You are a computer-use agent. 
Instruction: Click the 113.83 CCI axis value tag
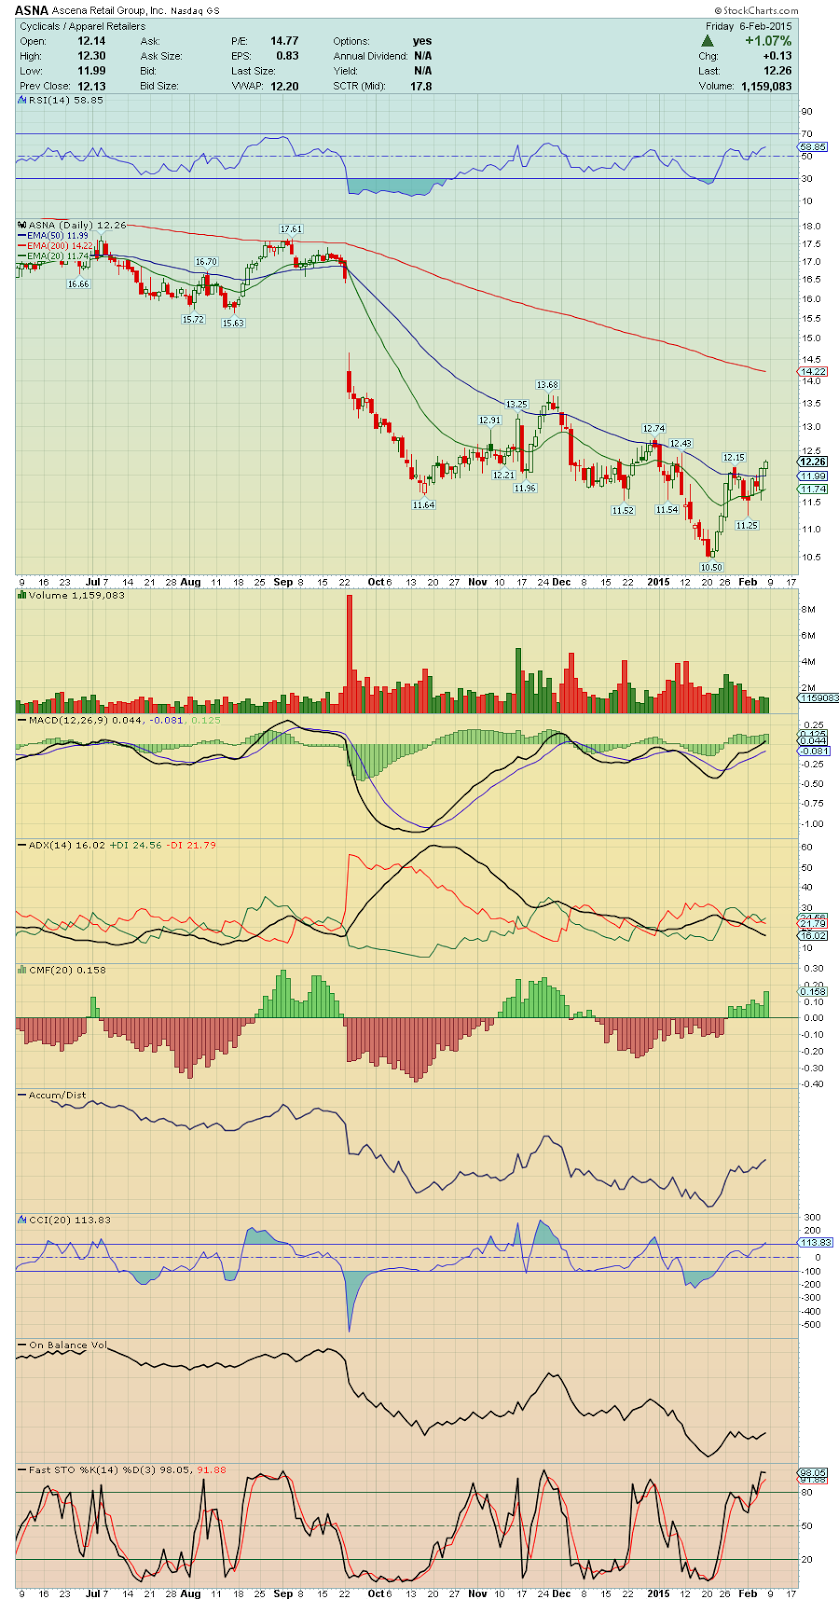[815, 1243]
